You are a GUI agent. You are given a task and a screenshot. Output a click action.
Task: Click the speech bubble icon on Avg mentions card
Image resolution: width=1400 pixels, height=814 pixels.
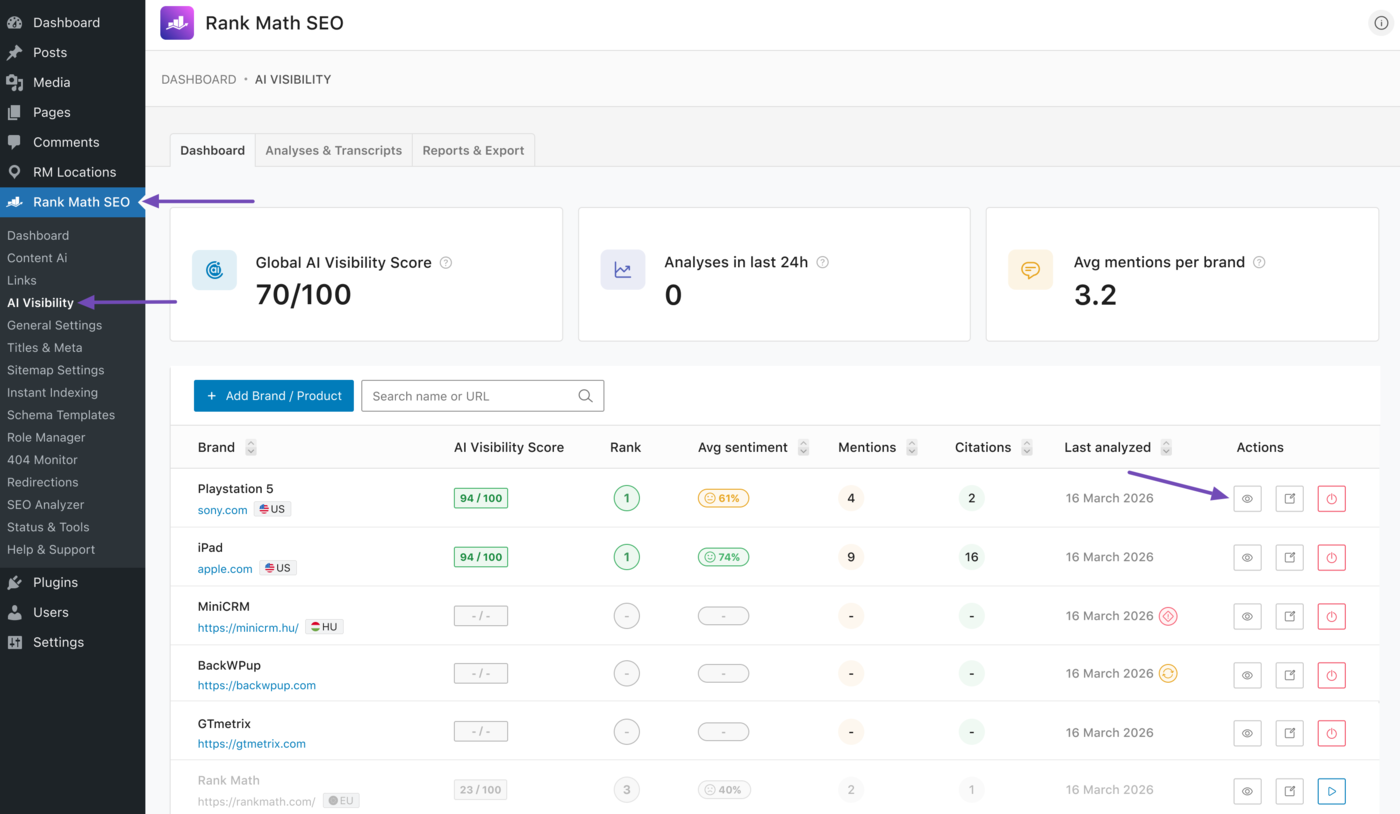(x=1030, y=270)
